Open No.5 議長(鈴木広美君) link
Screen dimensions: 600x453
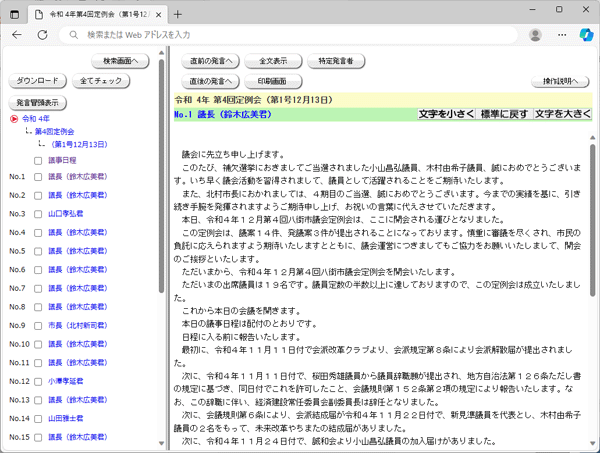[78, 251]
